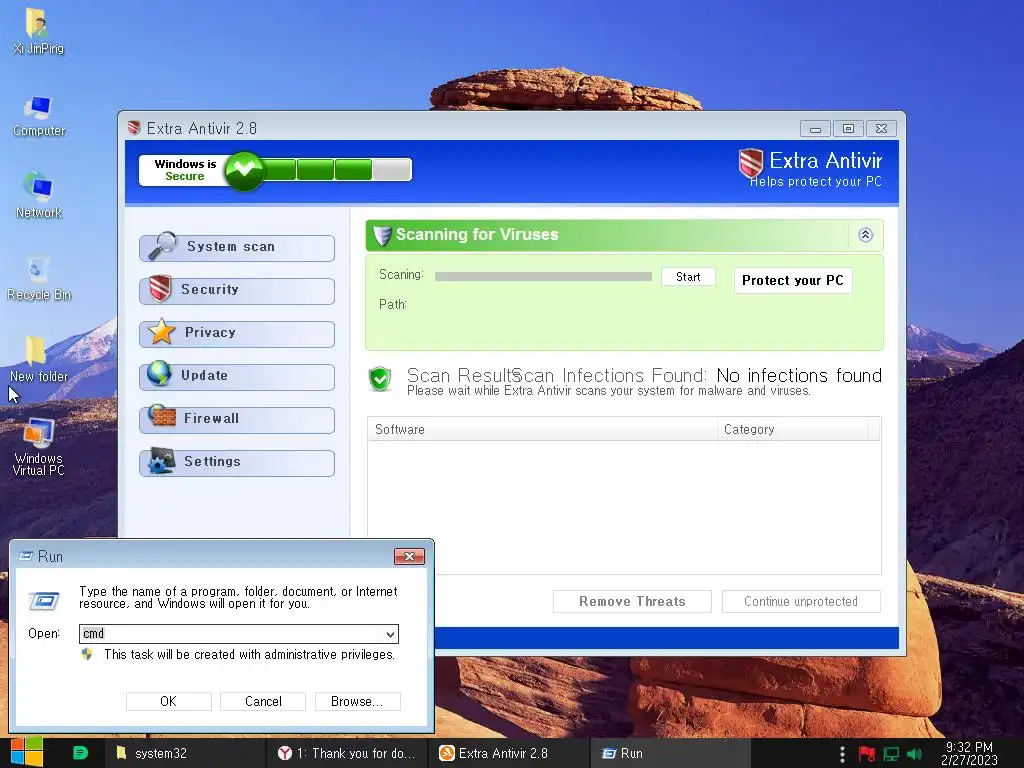
Task: Open the Security section
Action: tap(237, 290)
